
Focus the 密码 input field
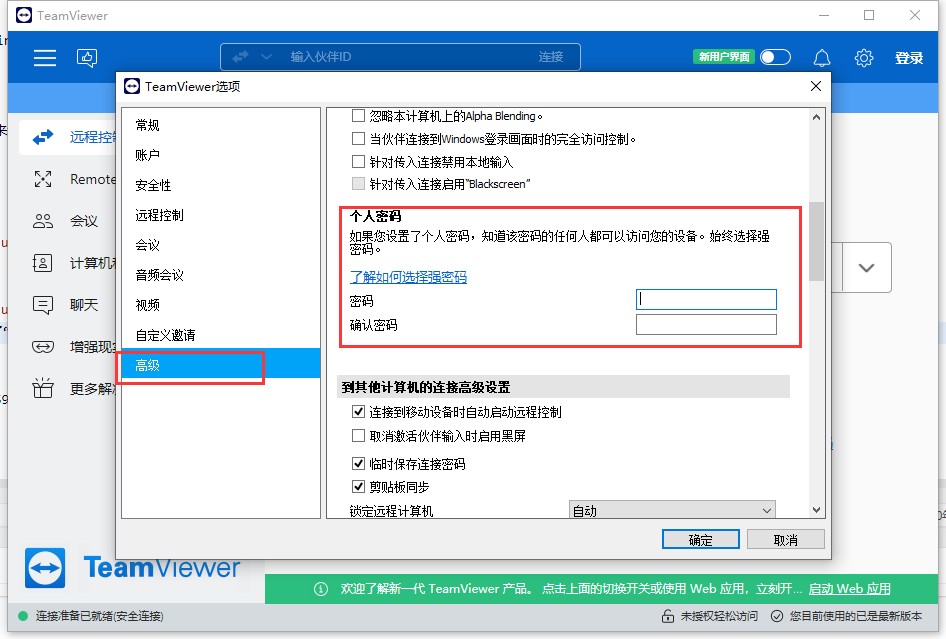point(706,300)
